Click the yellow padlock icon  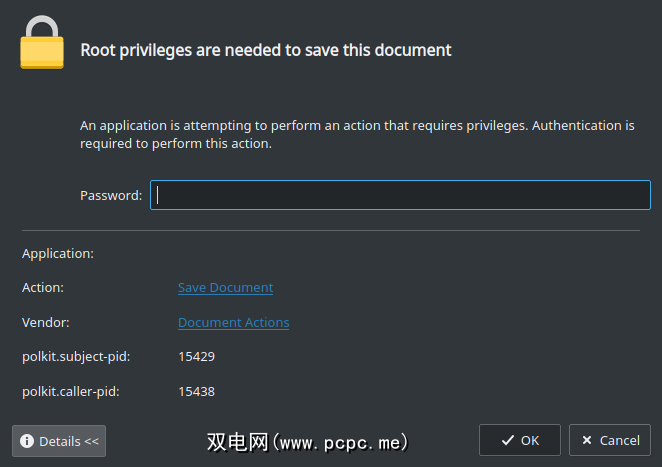coord(42,43)
